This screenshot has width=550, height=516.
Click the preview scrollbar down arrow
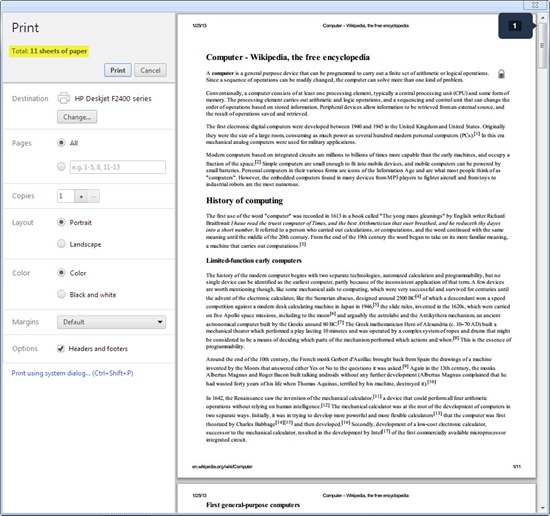[543, 508]
